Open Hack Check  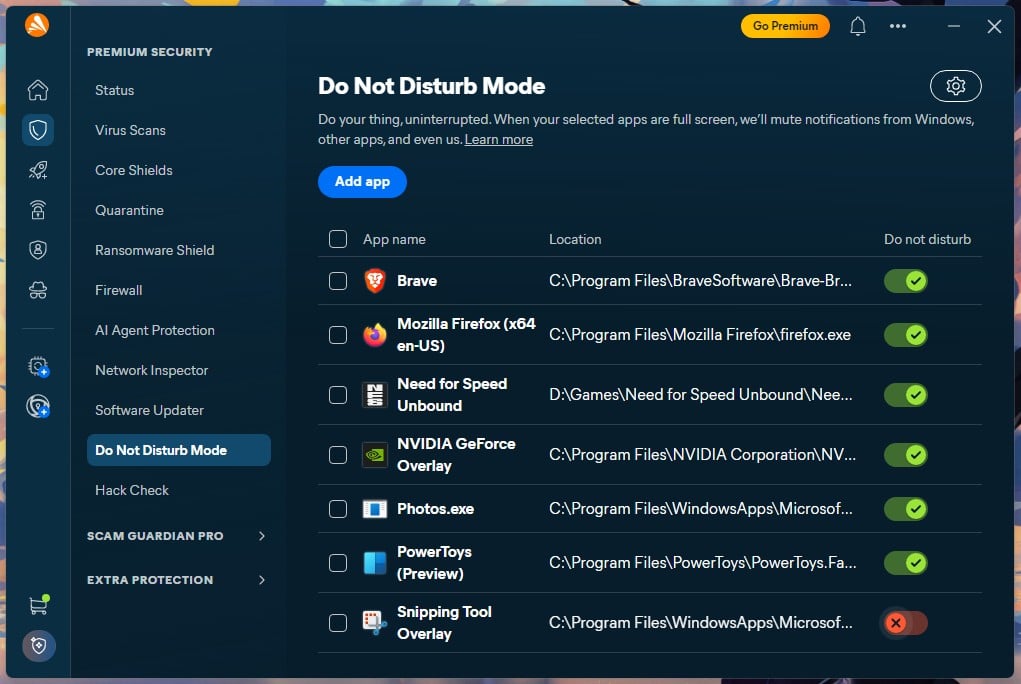tap(132, 491)
